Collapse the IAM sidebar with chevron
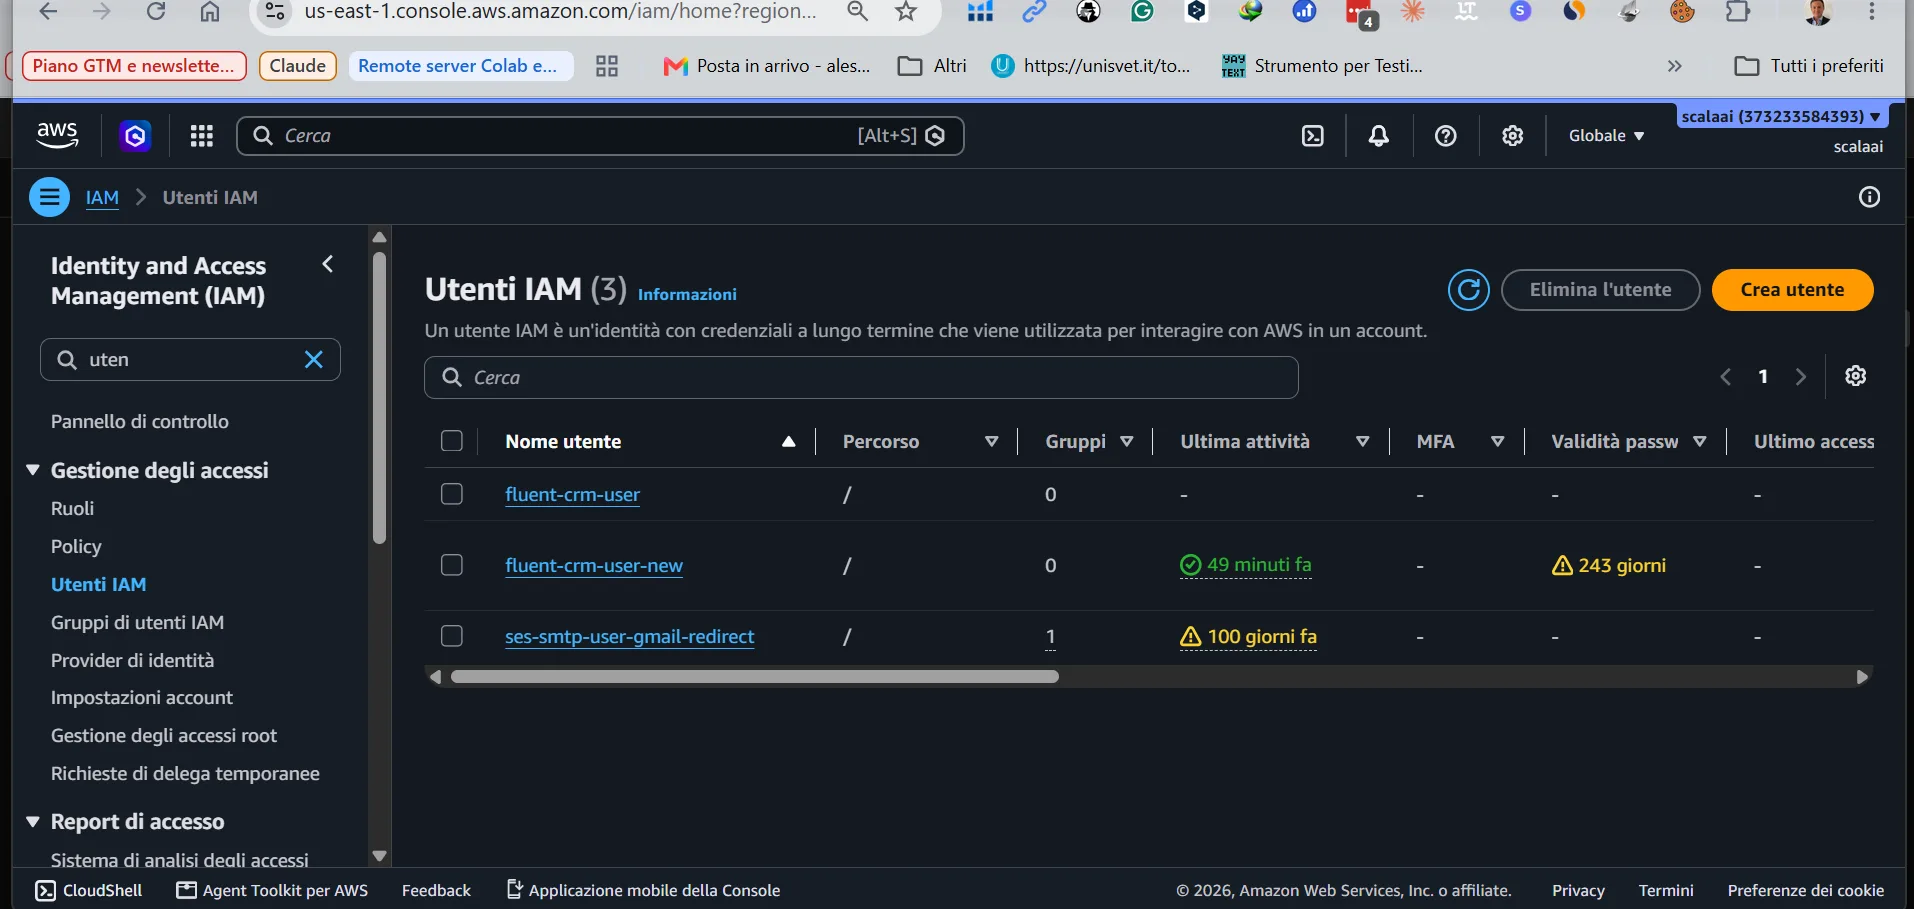The image size is (1914, 909). click(x=328, y=264)
